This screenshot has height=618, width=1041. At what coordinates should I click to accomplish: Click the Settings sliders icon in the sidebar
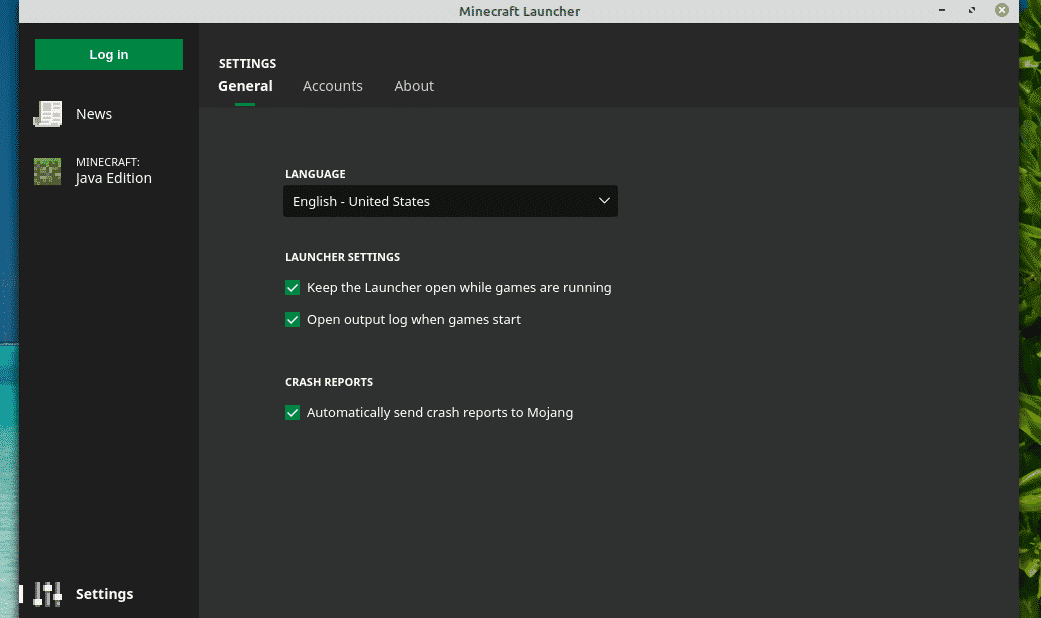[47, 594]
